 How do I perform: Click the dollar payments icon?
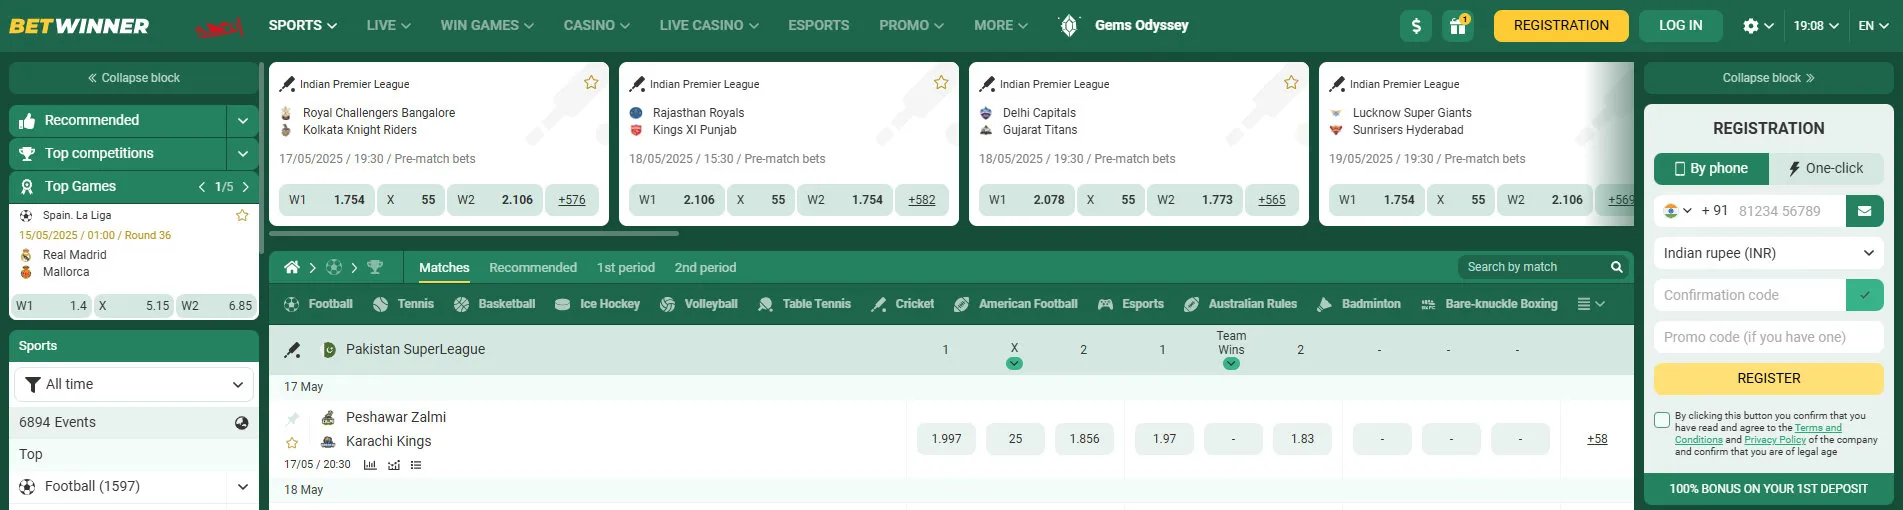tap(1415, 26)
